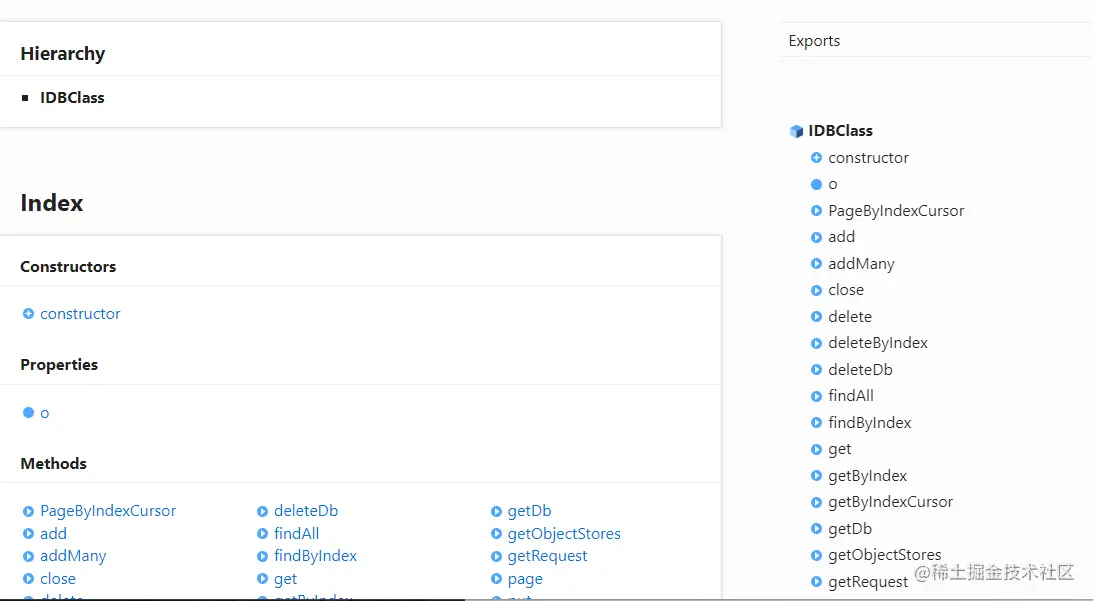Open findByIndex method link in Index
Screen dimensions: 1093x601
tap(315, 556)
